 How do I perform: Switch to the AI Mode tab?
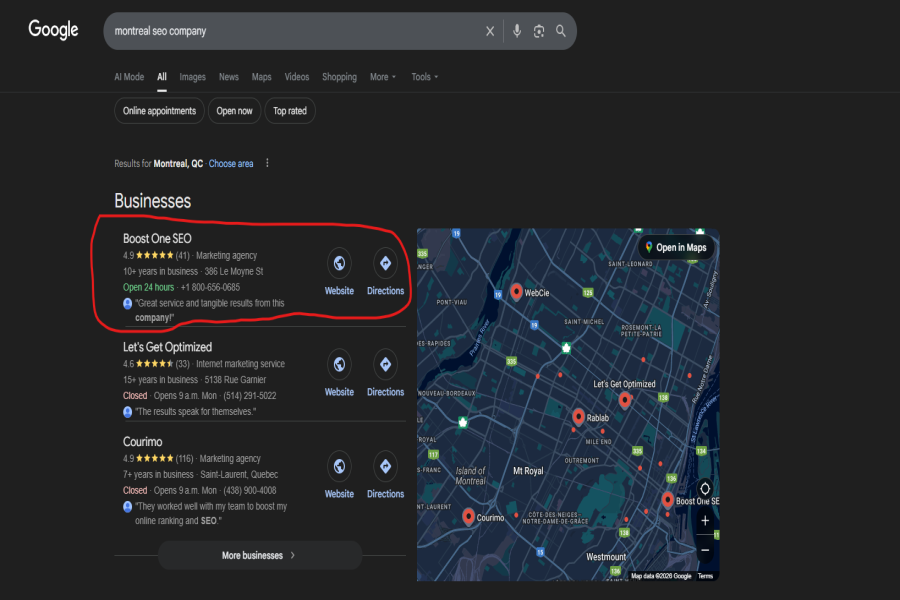click(129, 77)
